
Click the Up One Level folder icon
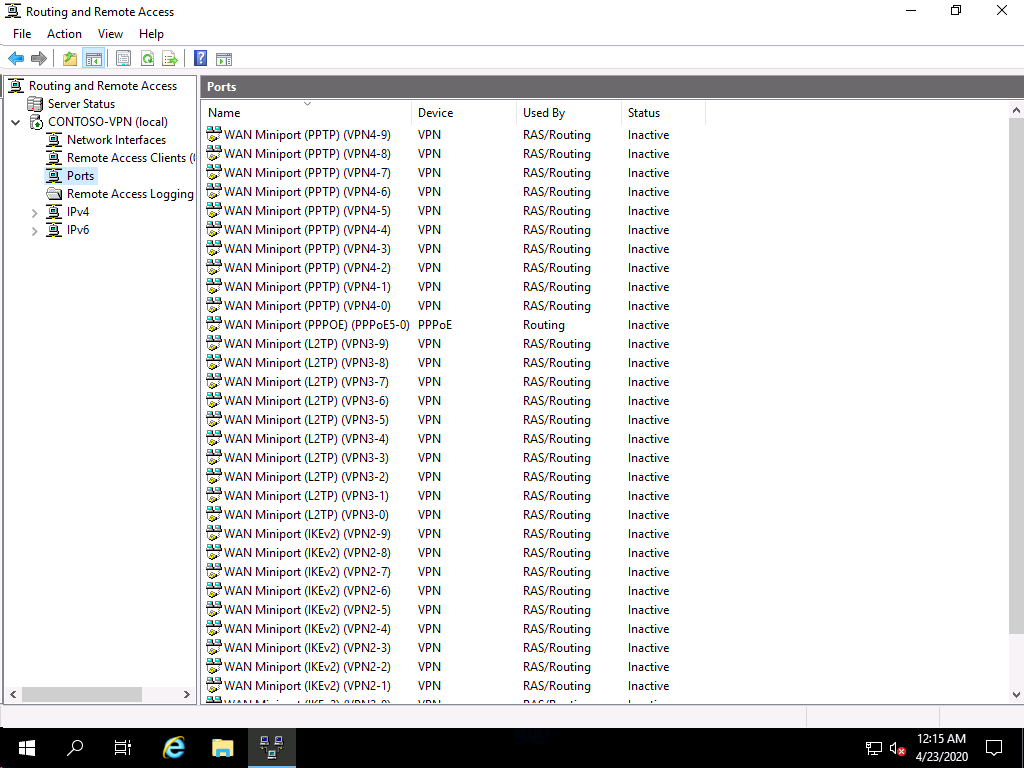click(x=69, y=59)
